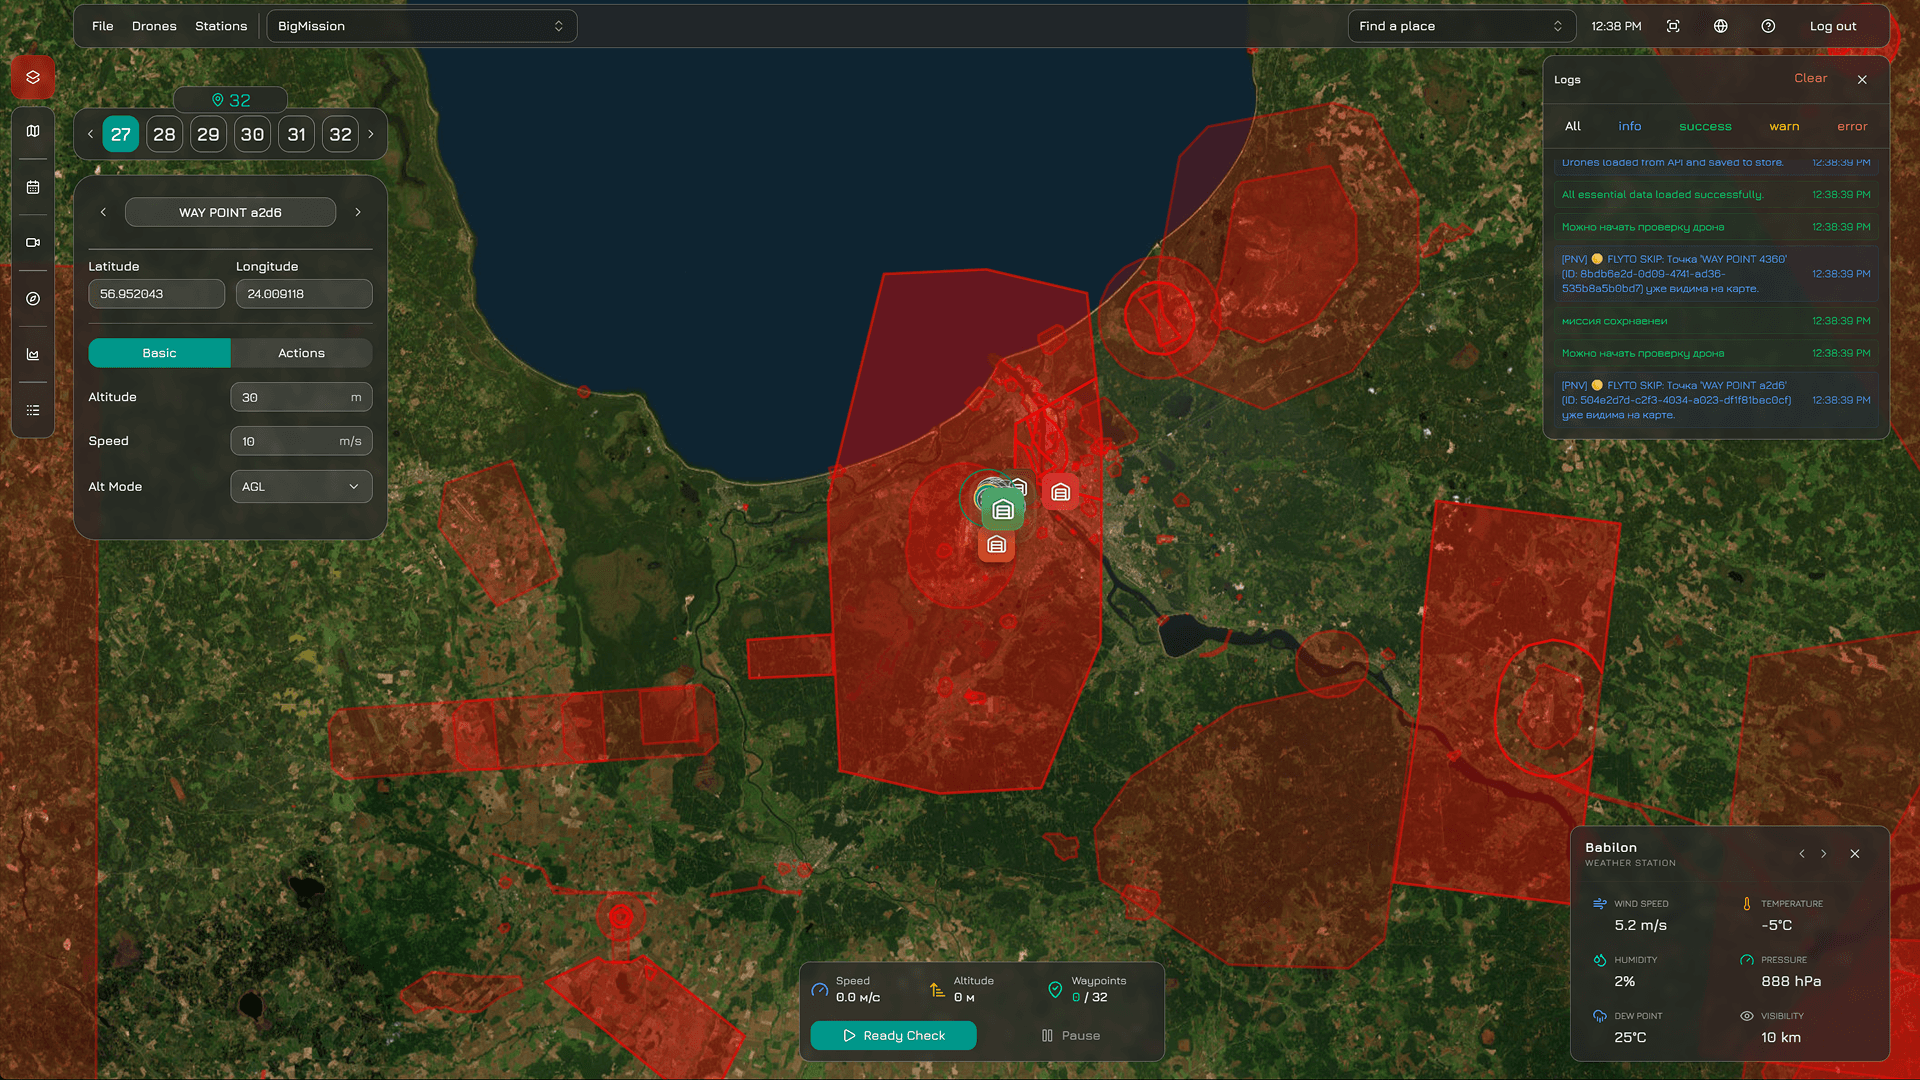The image size is (1920, 1080).
Task: Open the chart statistics sidebar icon
Action: coord(33,354)
